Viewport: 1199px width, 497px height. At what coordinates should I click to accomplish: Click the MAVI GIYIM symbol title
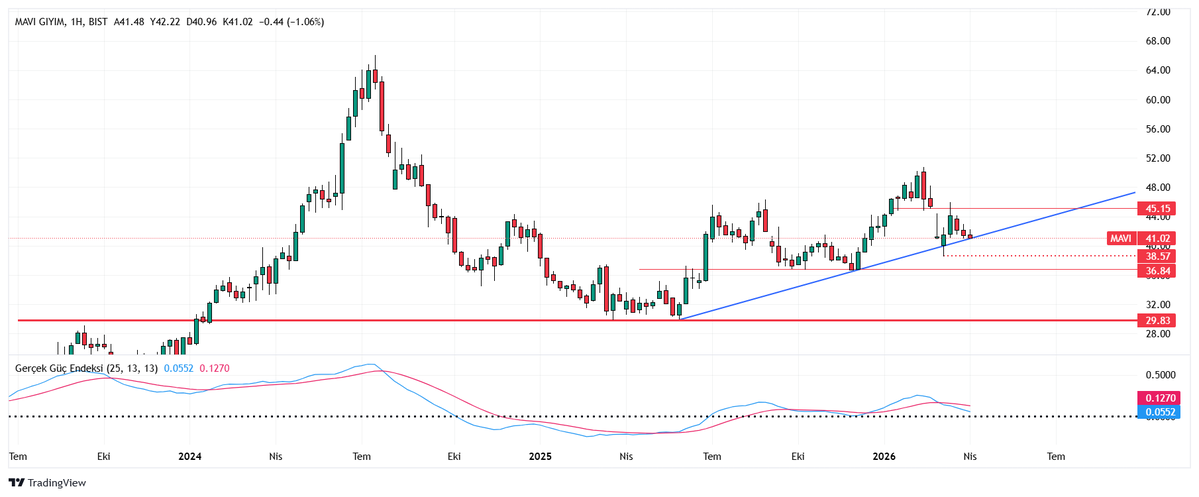click(39, 22)
